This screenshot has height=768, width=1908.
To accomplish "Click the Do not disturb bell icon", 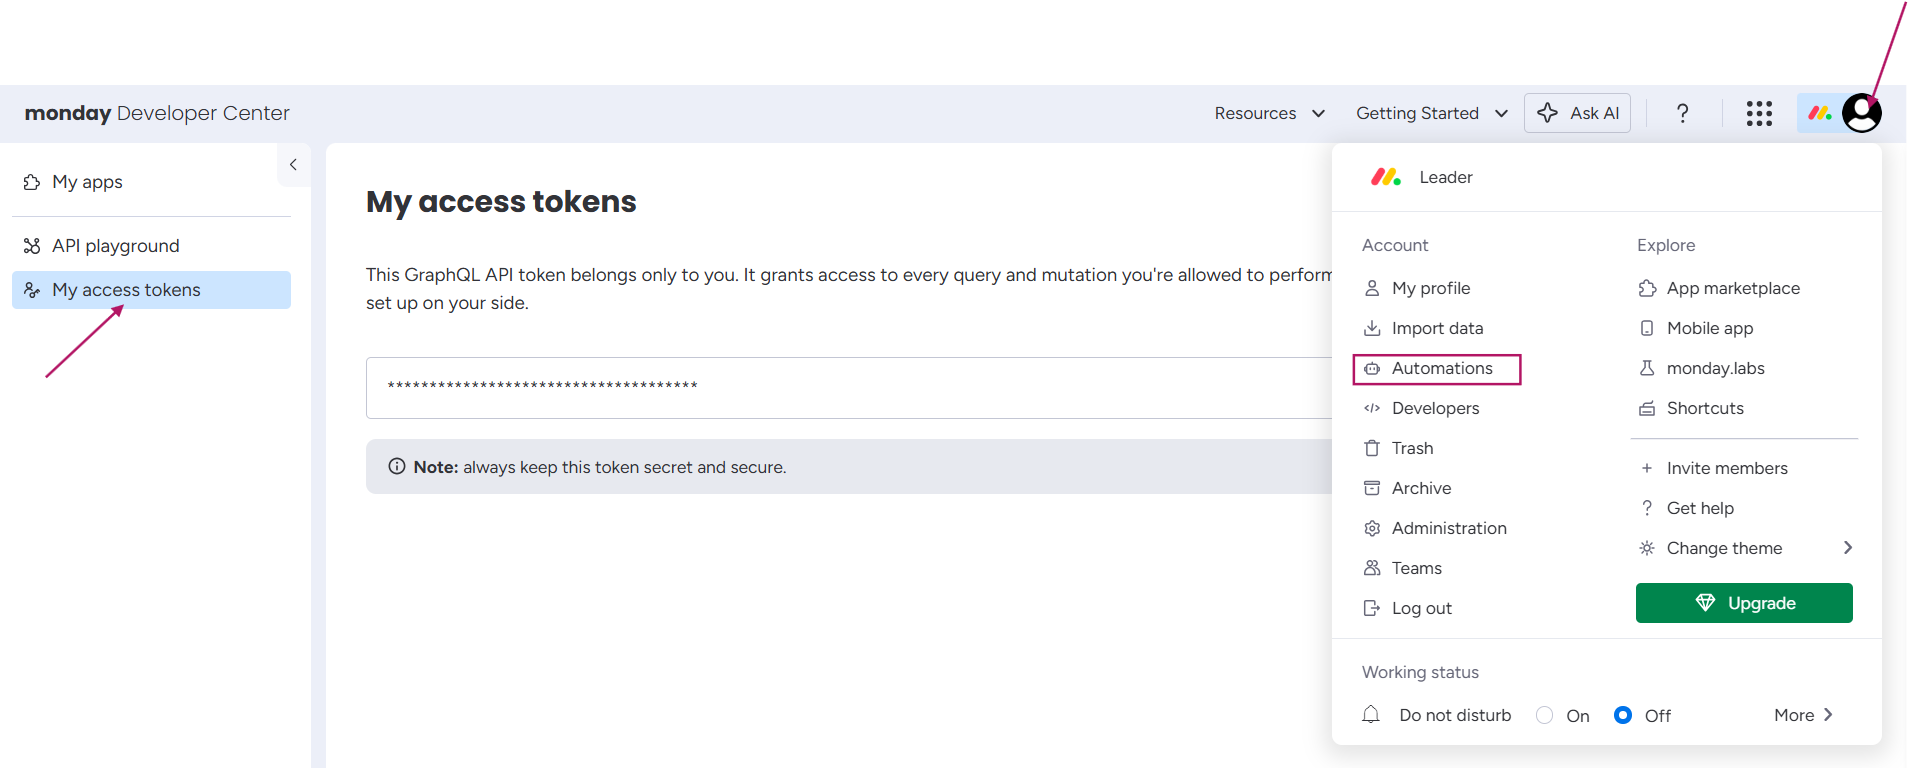I will pos(1371,715).
